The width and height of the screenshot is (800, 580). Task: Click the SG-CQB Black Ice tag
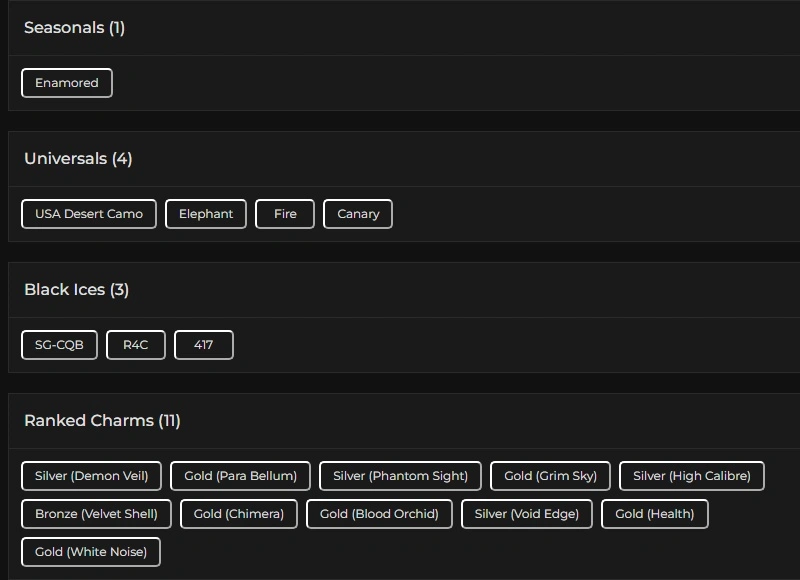[59, 345]
